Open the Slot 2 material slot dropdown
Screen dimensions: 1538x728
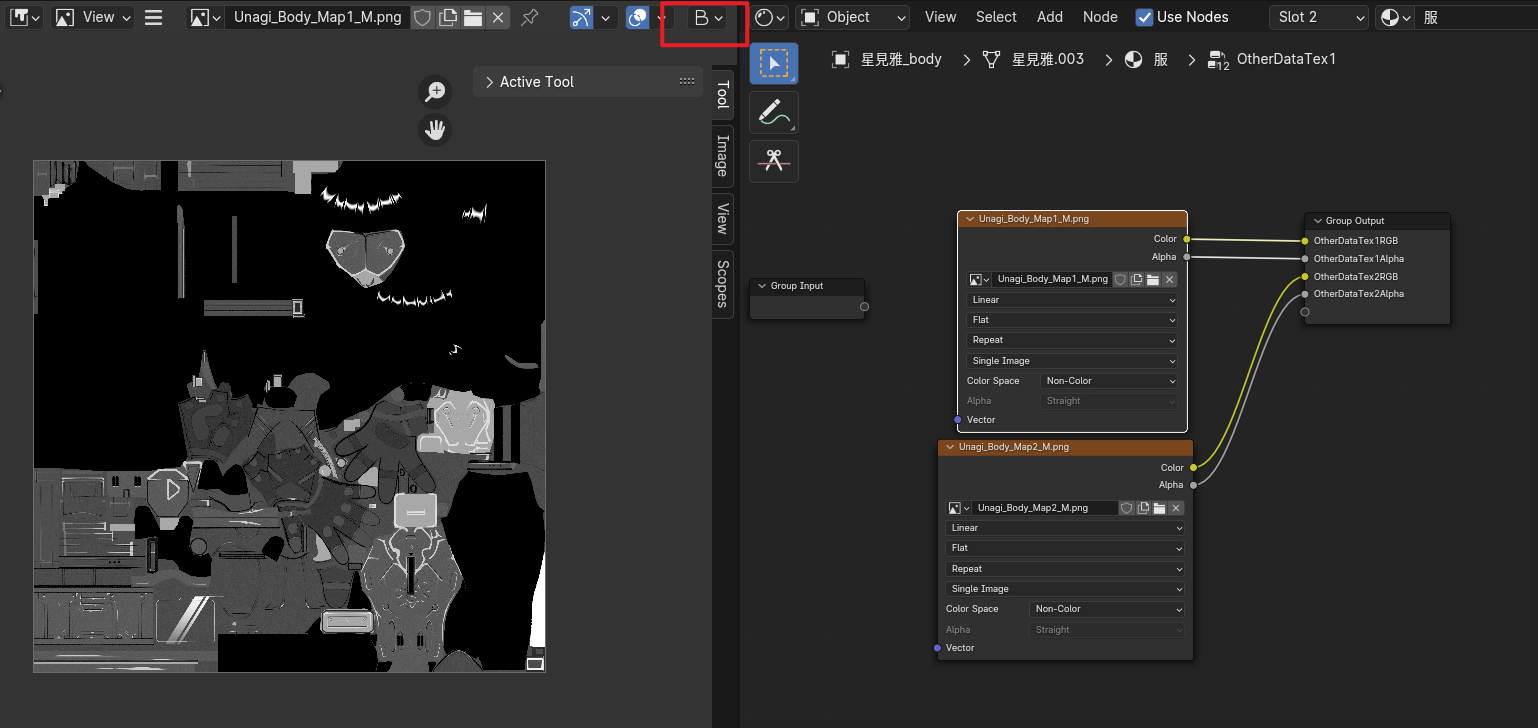(x=1318, y=17)
